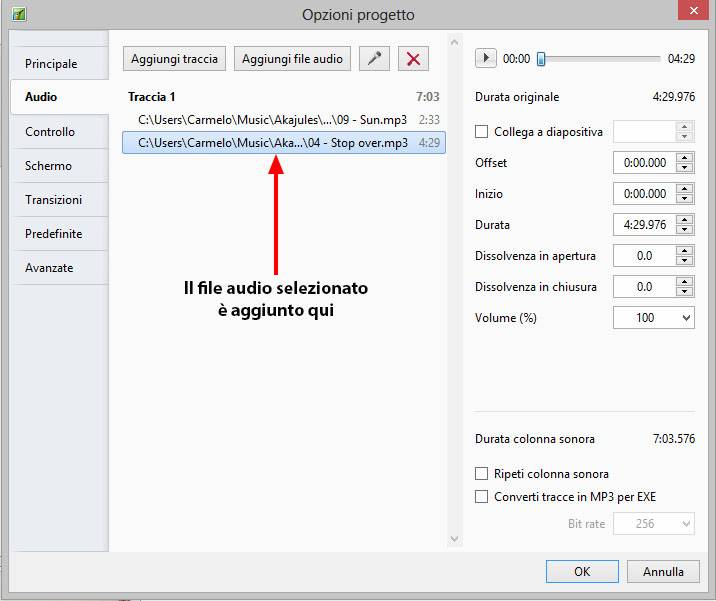Select the 09 - Sun.mp3 track
Image resolution: width=716 pixels, height=601 pixels.
click(272, 120)
